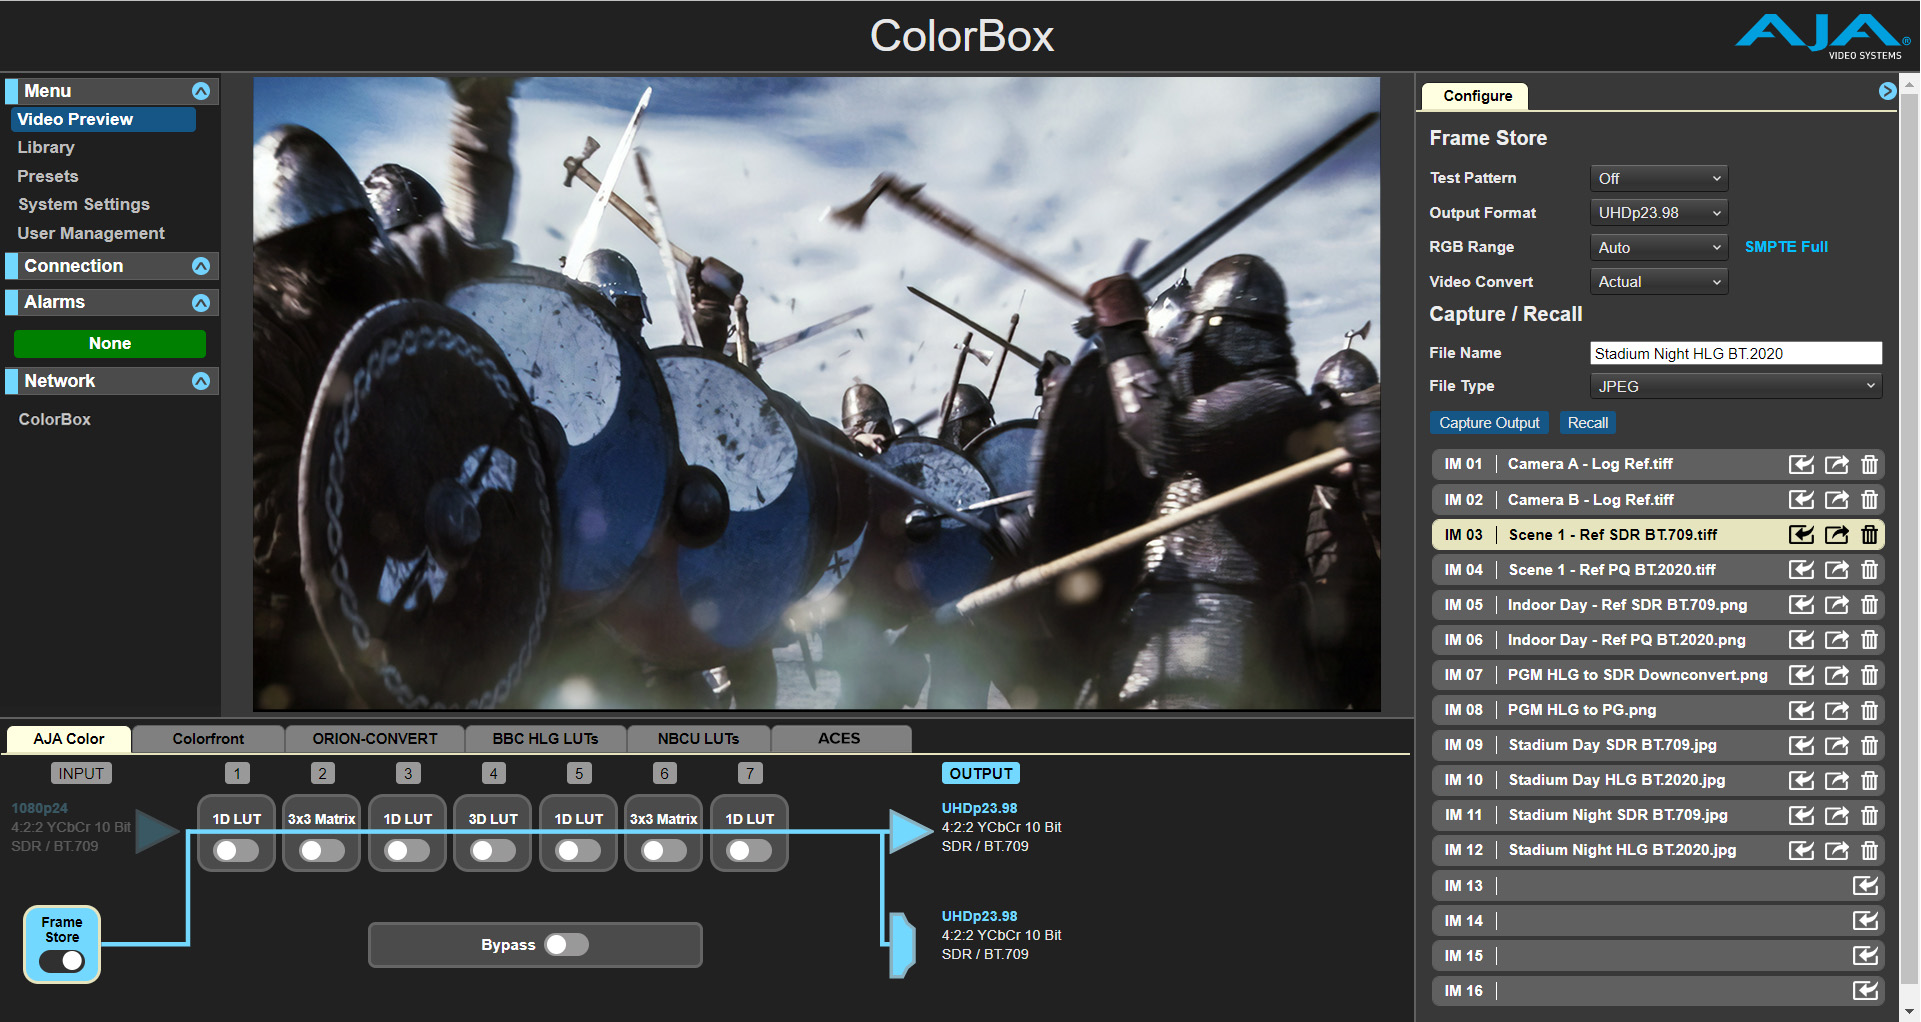The width and height of the screenshot is (1921, 1022).
Task: Delete Stadium Day SDR BT.709.jpg
Action: coord(1871,745)
